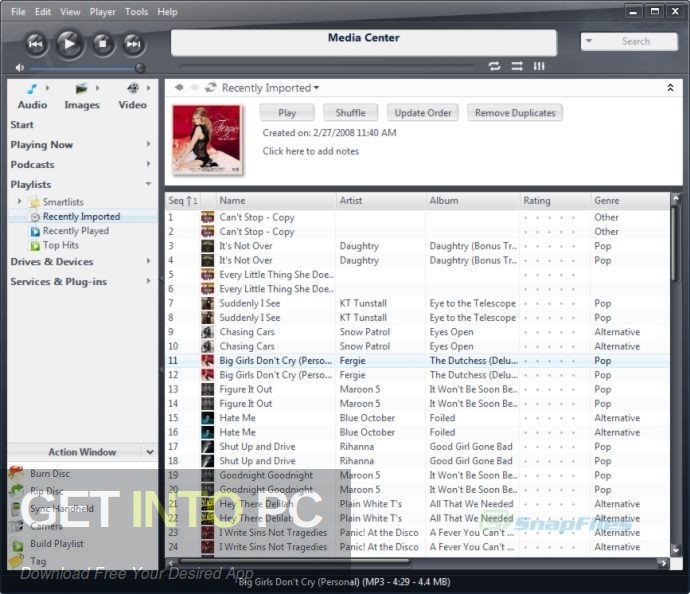This screenshot has width=690, height=594.
Task: Open the View menu
Action: (x=70, y=12)
